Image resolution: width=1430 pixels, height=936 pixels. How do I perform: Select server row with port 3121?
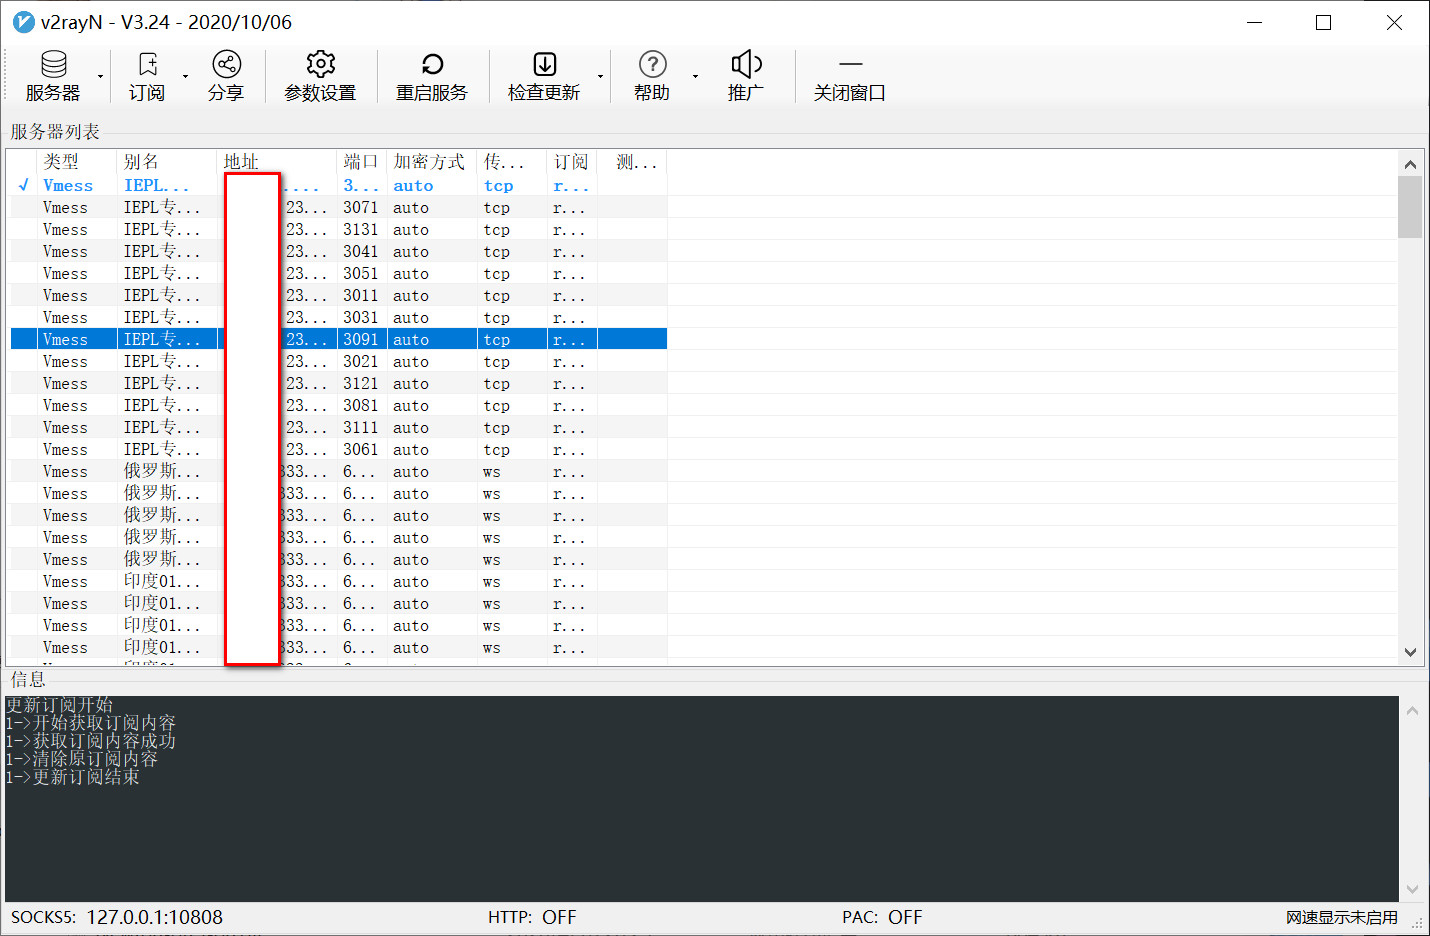339,384
